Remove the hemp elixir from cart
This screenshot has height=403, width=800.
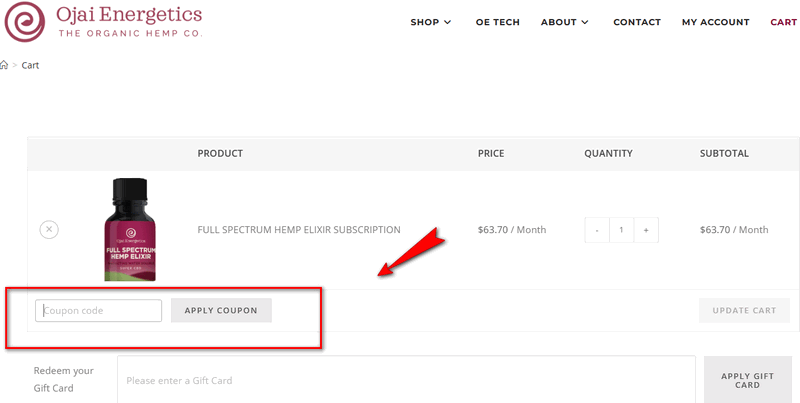49,230
